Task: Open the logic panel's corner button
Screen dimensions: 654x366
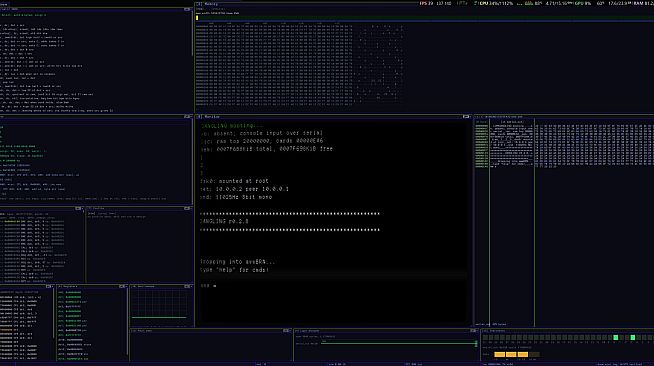Action: (x=473, y=331)
